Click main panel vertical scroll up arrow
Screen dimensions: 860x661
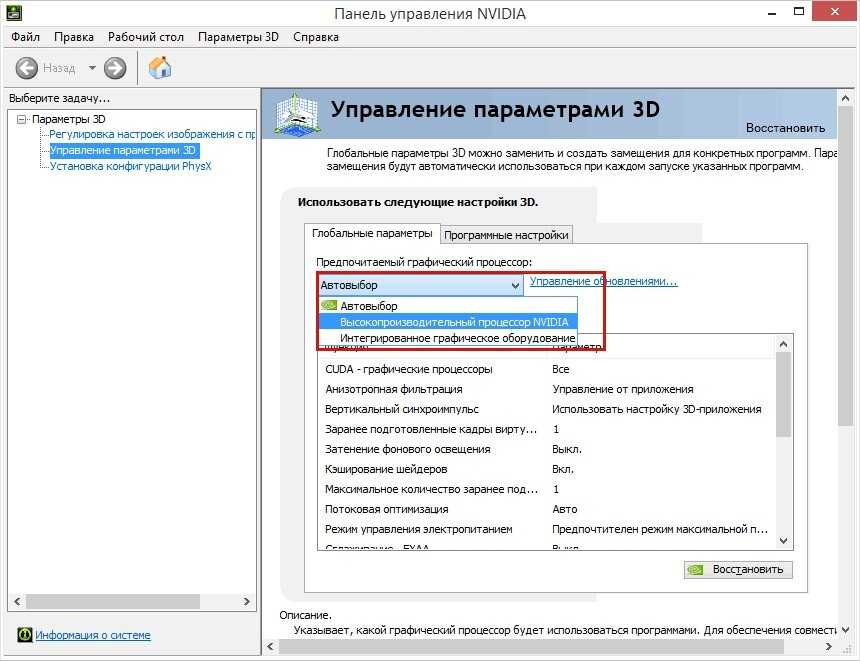click(845, 98)
